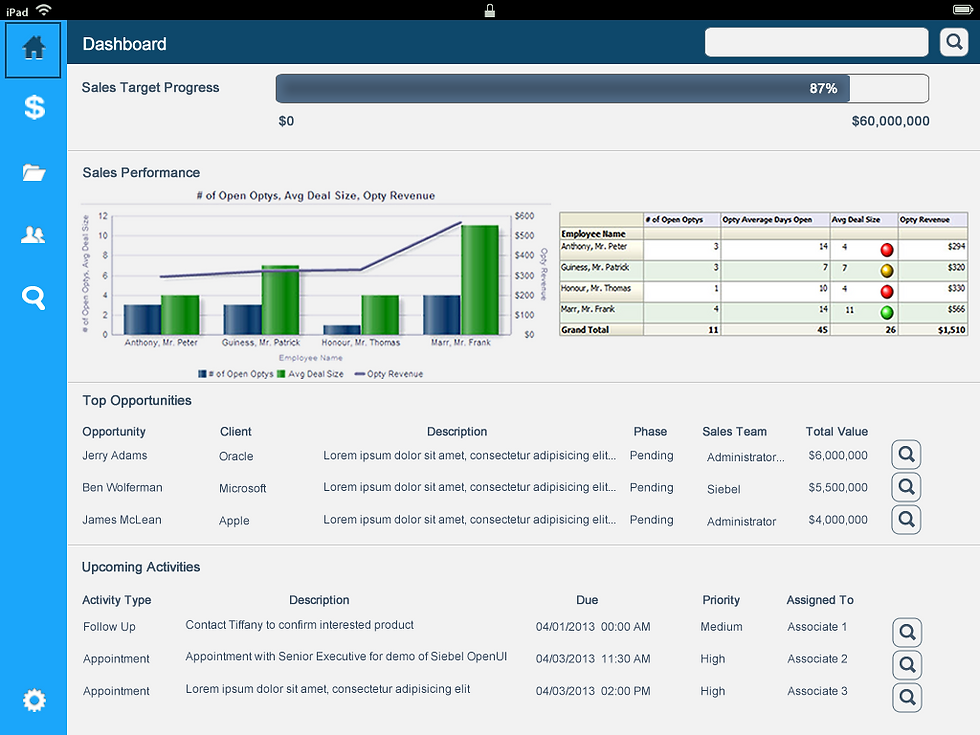Inspect the Associate 2 appointment magnifier
The width and height of the screenshot is (980, 735).
[907, 665]
